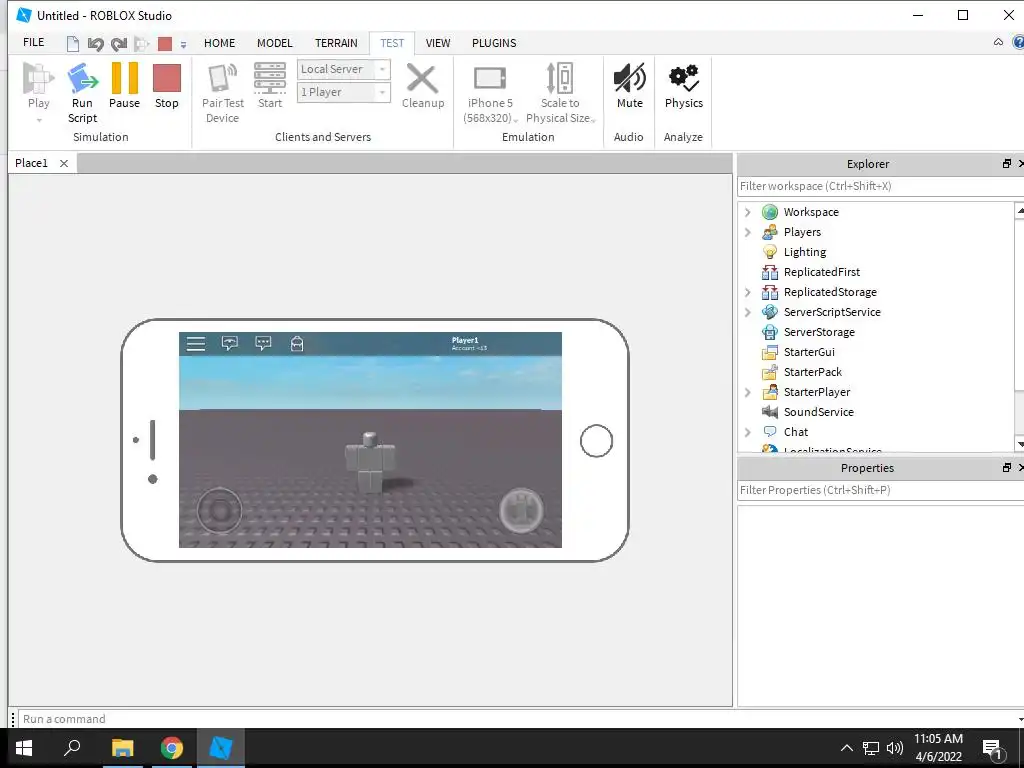The width and height of the screenshot is (1024, 768).
Task: Click the Filter Properties input field
Action: 880,490
